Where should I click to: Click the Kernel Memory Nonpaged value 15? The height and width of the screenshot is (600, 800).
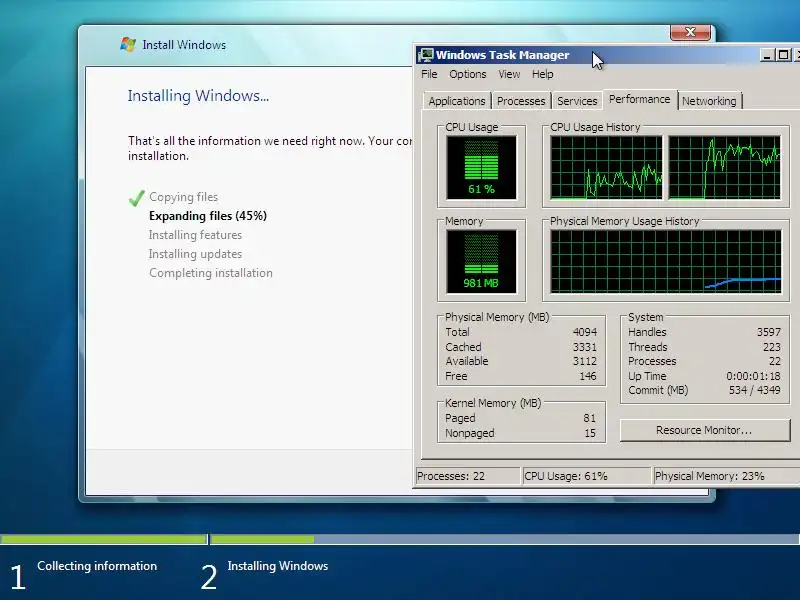590,433
